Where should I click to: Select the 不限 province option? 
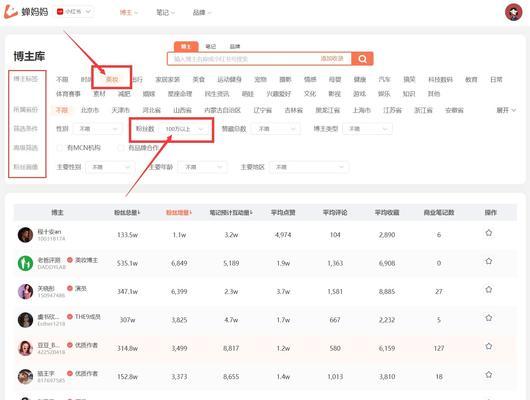[62, 110]
